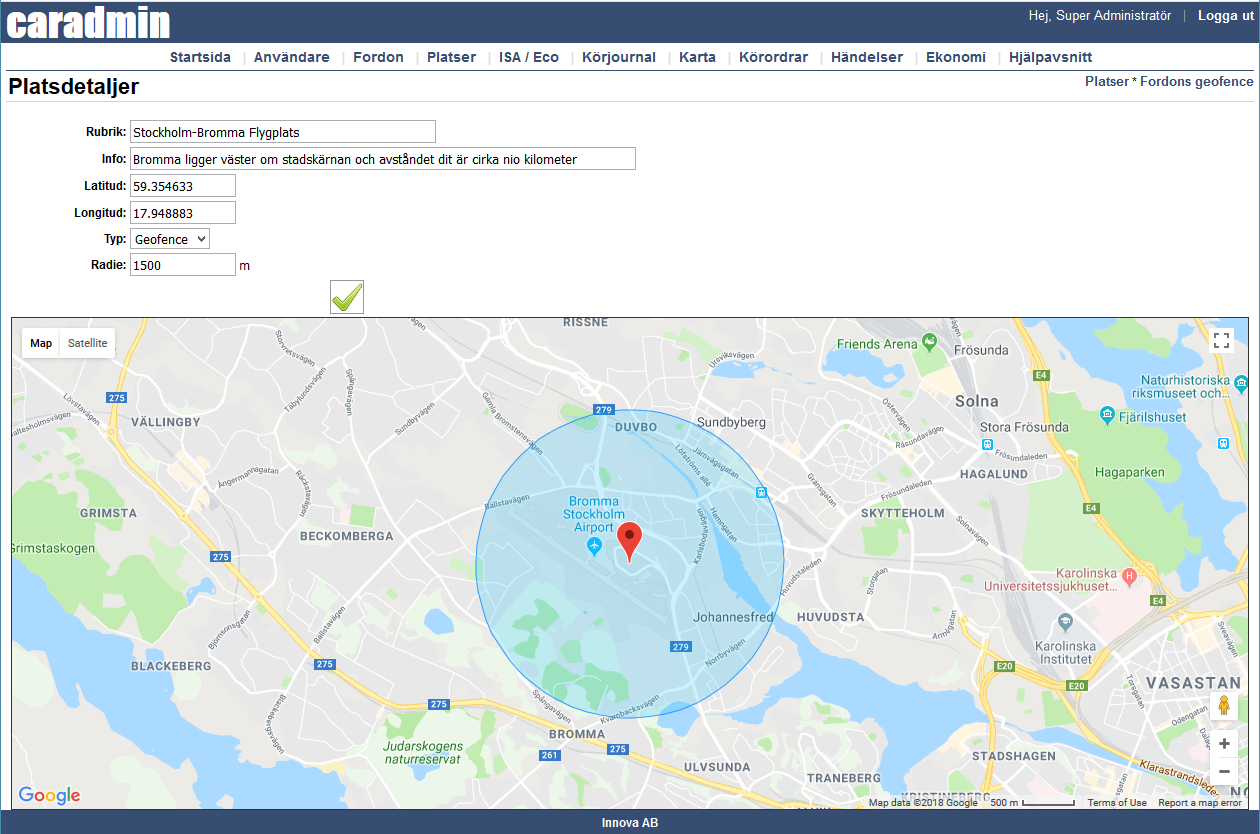Click the Innova AB footer text
This screenshot has height=834, width=1260.
tap(630, 823)
